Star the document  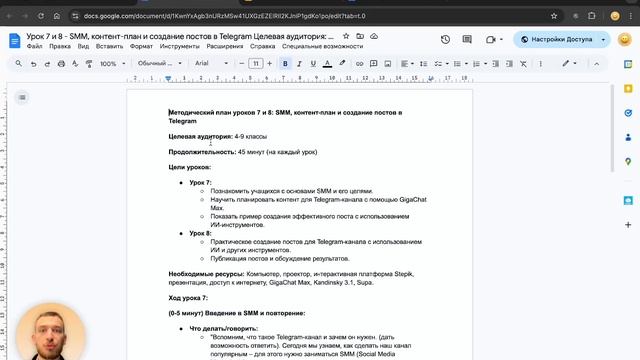point(346,36)
